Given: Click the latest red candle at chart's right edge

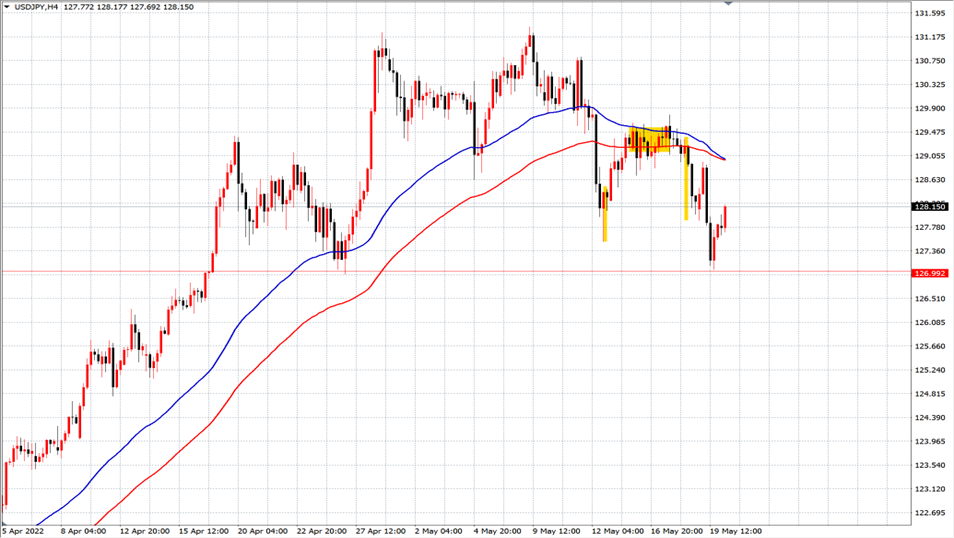Looking at the screenshot, I should (724, 217).
